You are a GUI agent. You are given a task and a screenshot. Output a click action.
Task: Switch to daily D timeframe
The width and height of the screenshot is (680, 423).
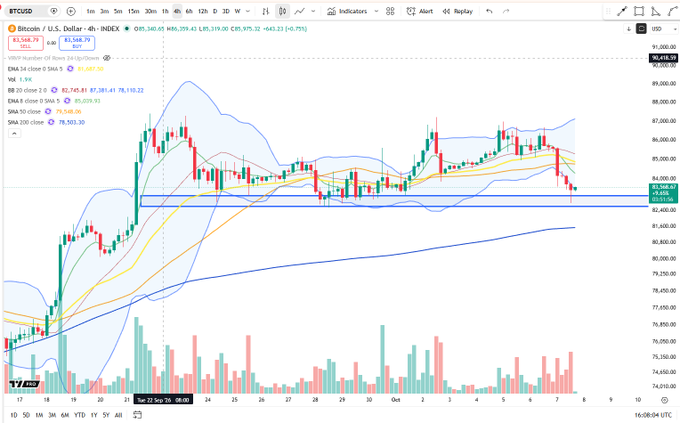pyautogui.click(x=215, y=11)
